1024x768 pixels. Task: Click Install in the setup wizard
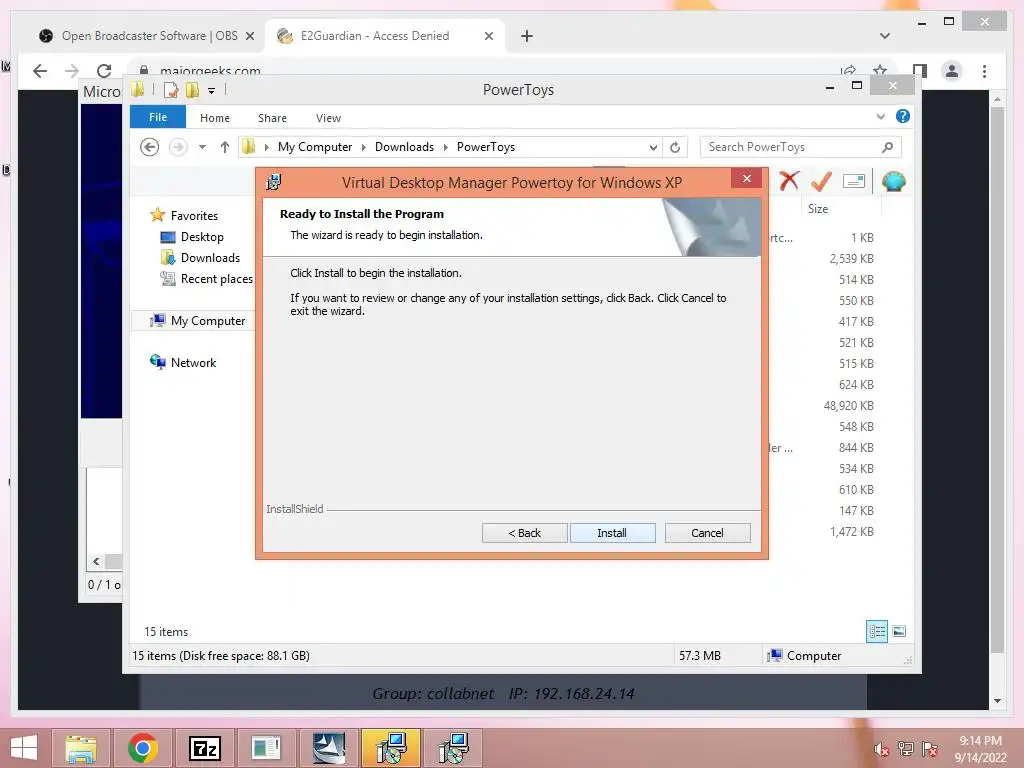pyautogui.click(x=612, y=533)
